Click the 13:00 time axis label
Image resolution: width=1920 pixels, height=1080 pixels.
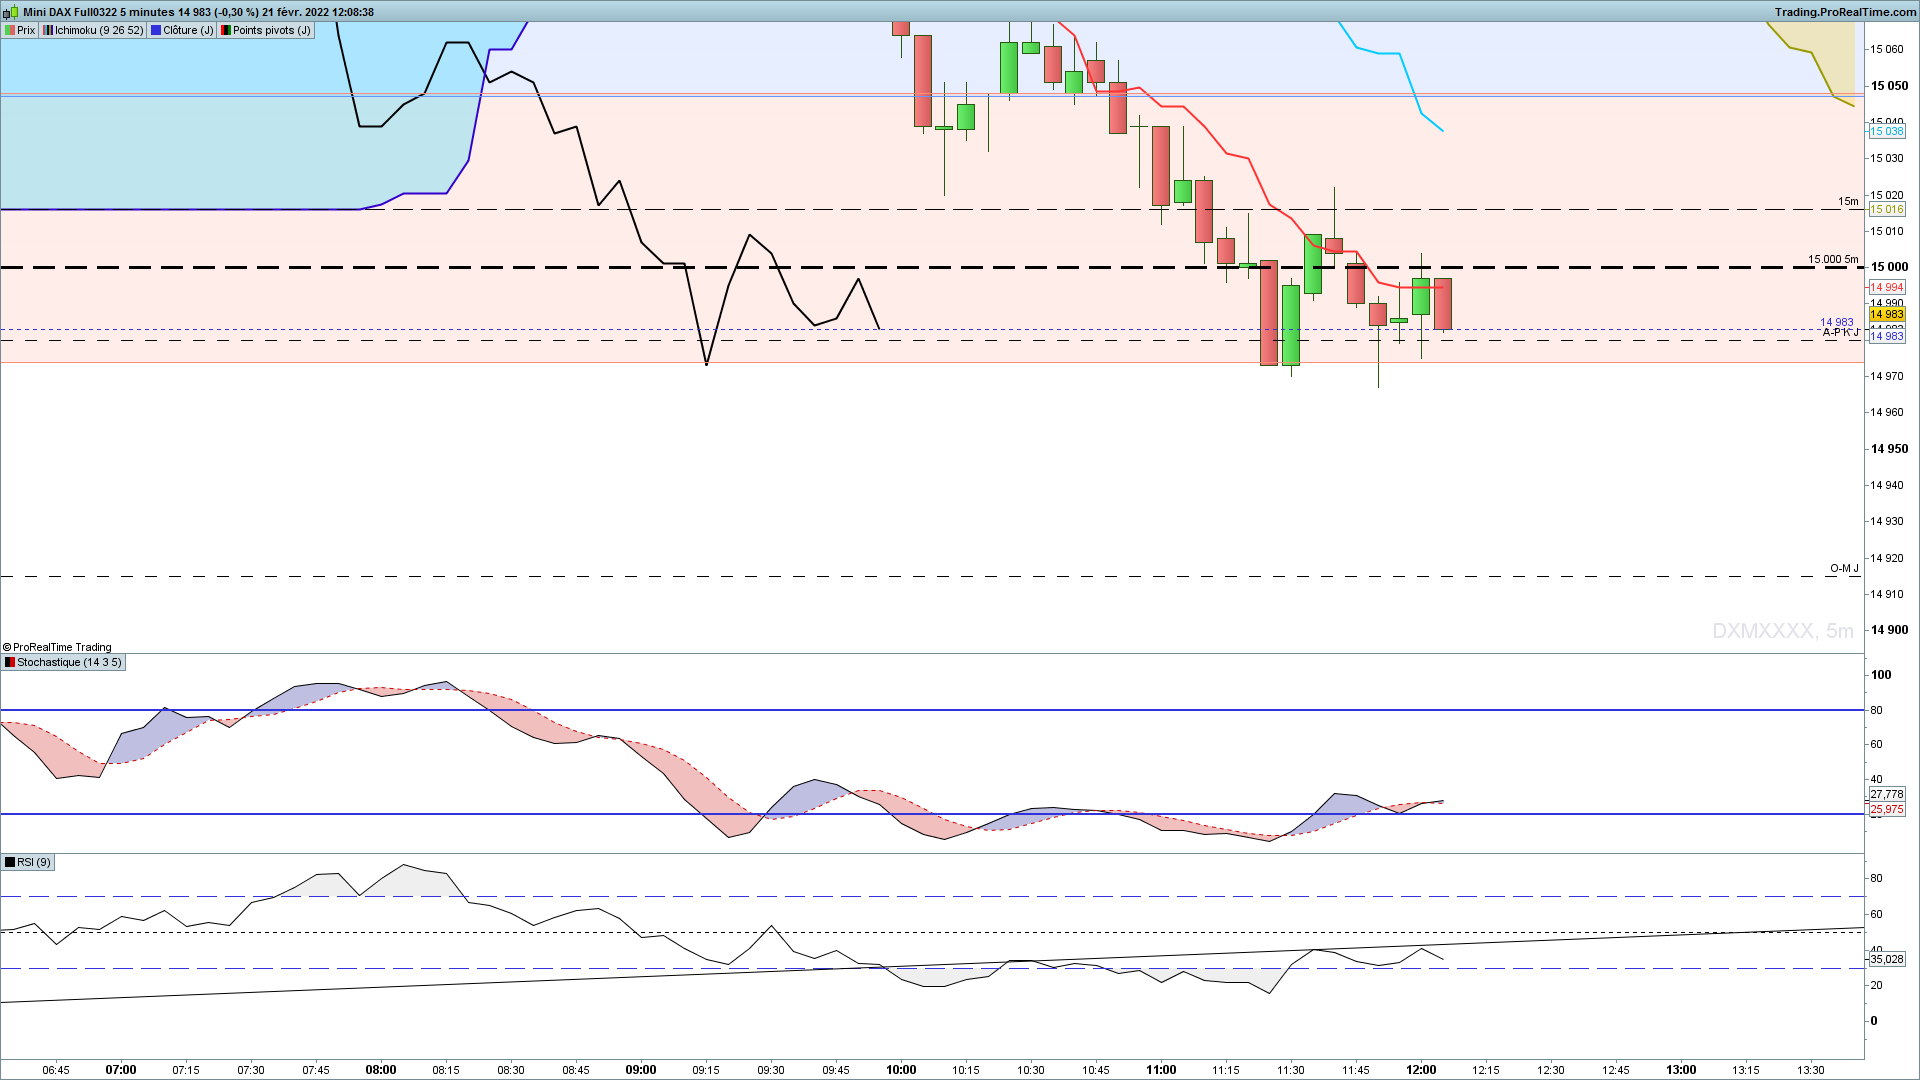click(x=1681, y=1070)
